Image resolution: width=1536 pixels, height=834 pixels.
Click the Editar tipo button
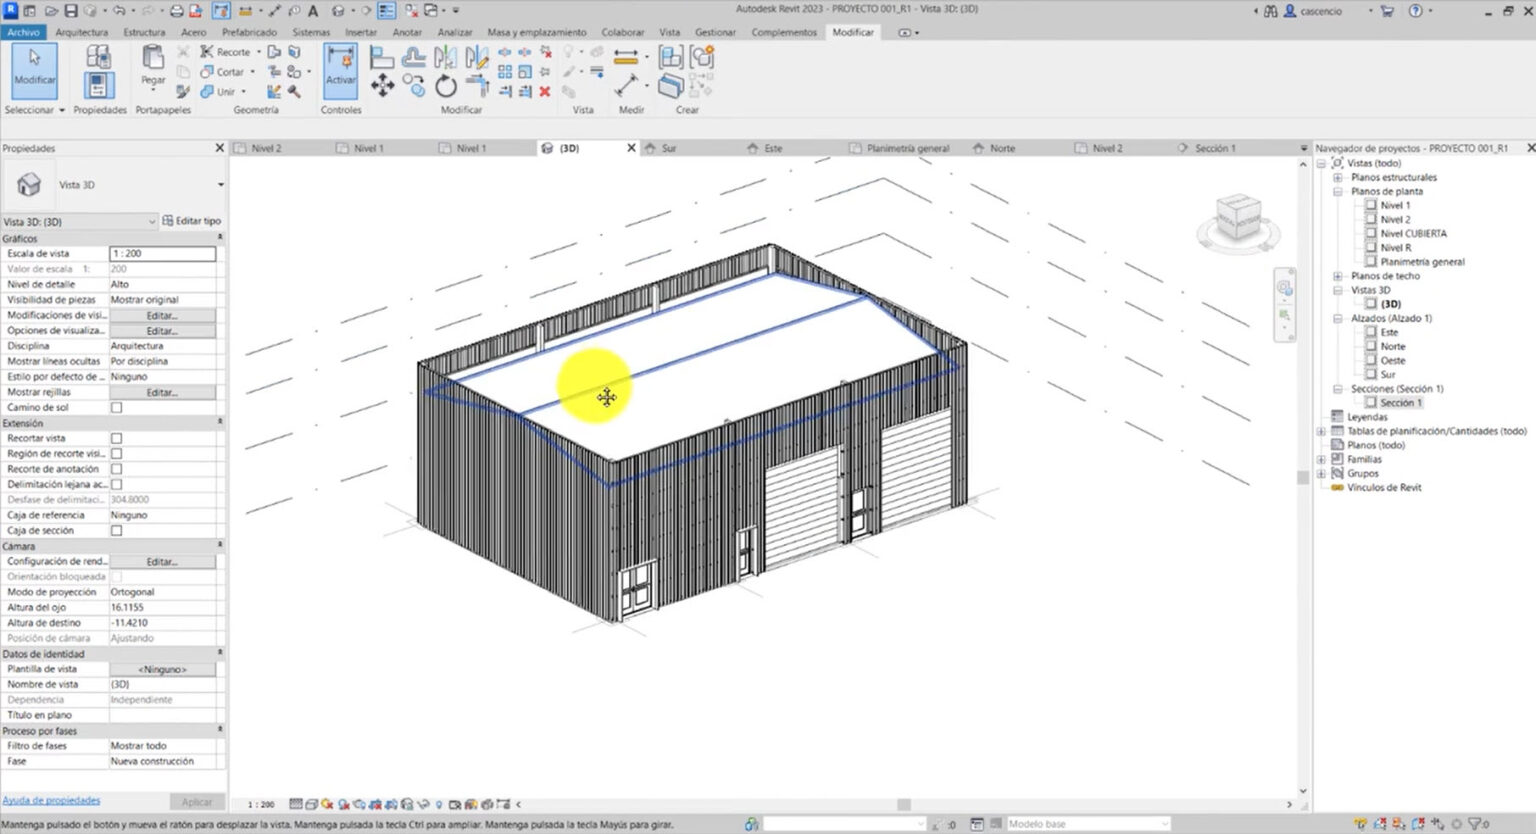(x=192, y=221)
